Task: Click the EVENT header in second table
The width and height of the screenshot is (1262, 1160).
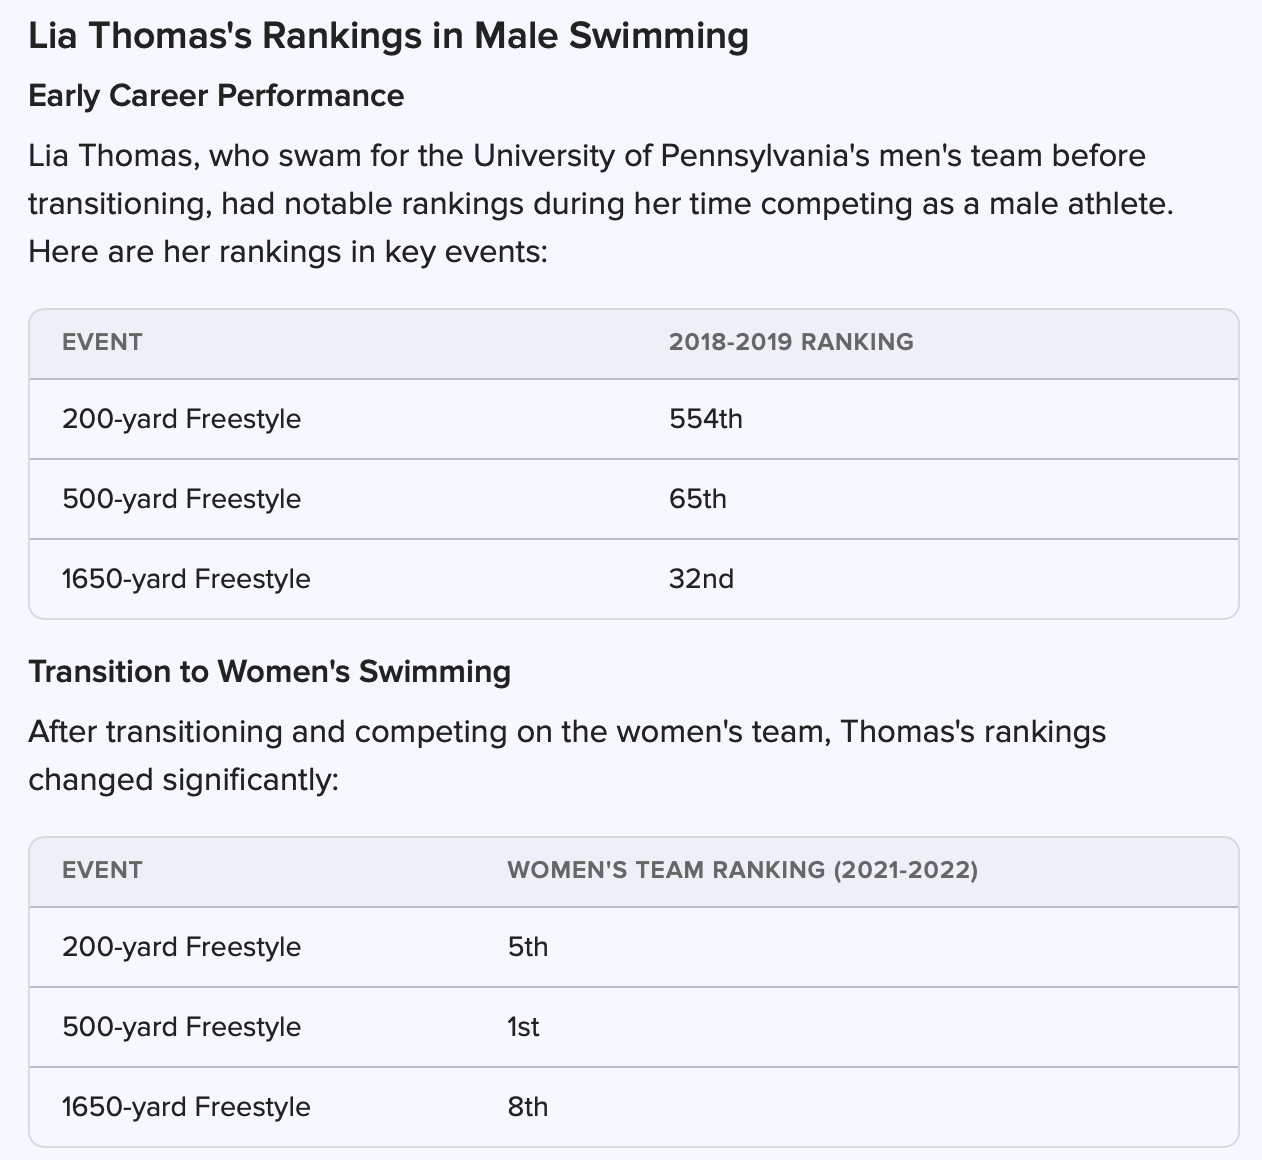Action: pyautogui.click(x=102, y=870)
